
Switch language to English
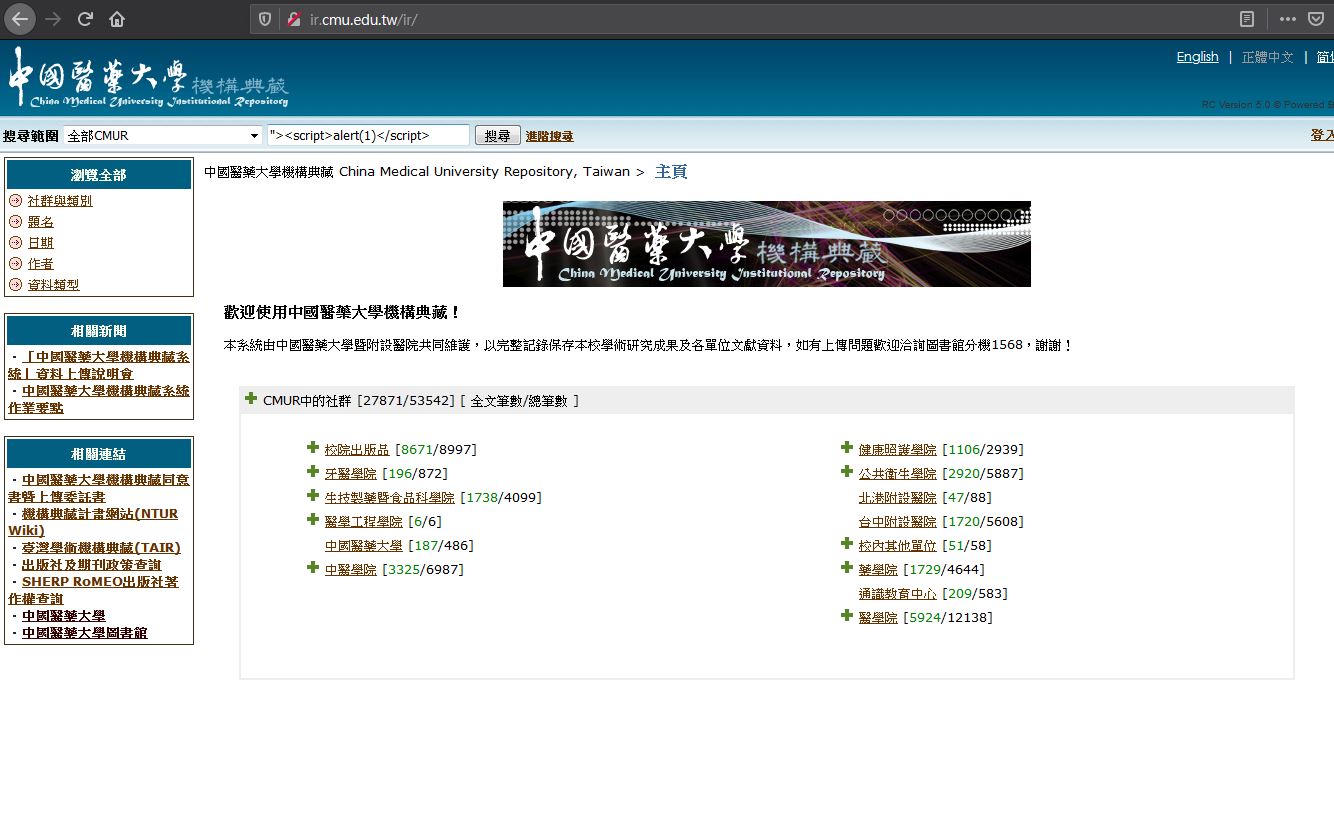[1197, 57]
